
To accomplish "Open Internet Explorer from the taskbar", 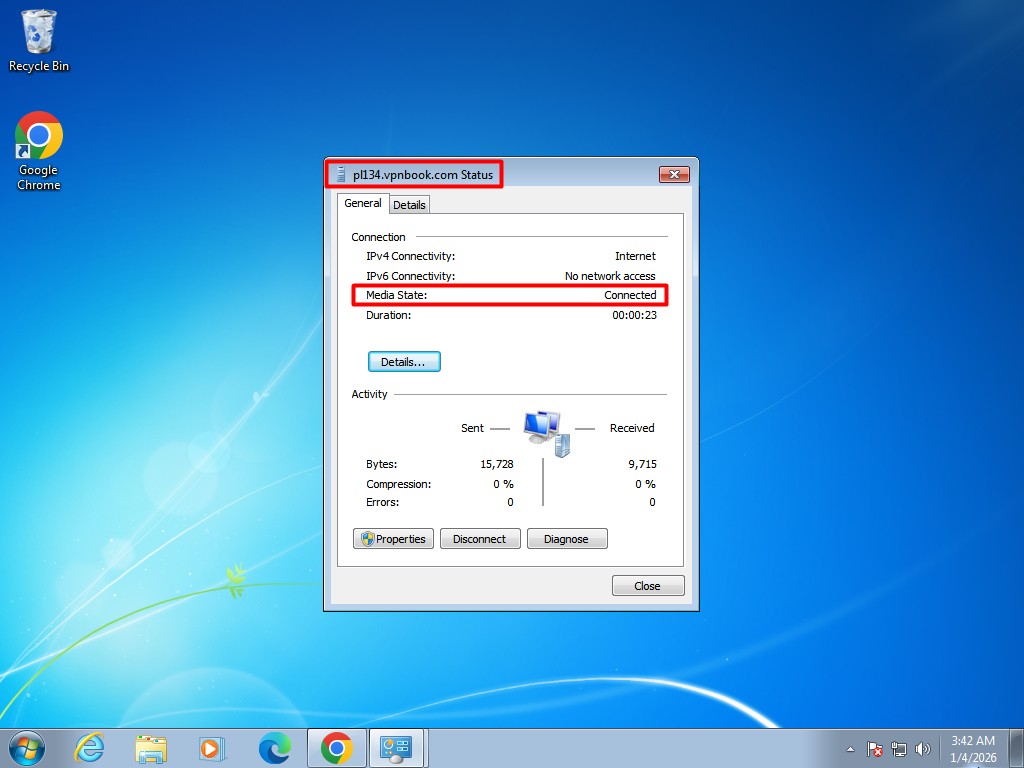I will point(88,748).
